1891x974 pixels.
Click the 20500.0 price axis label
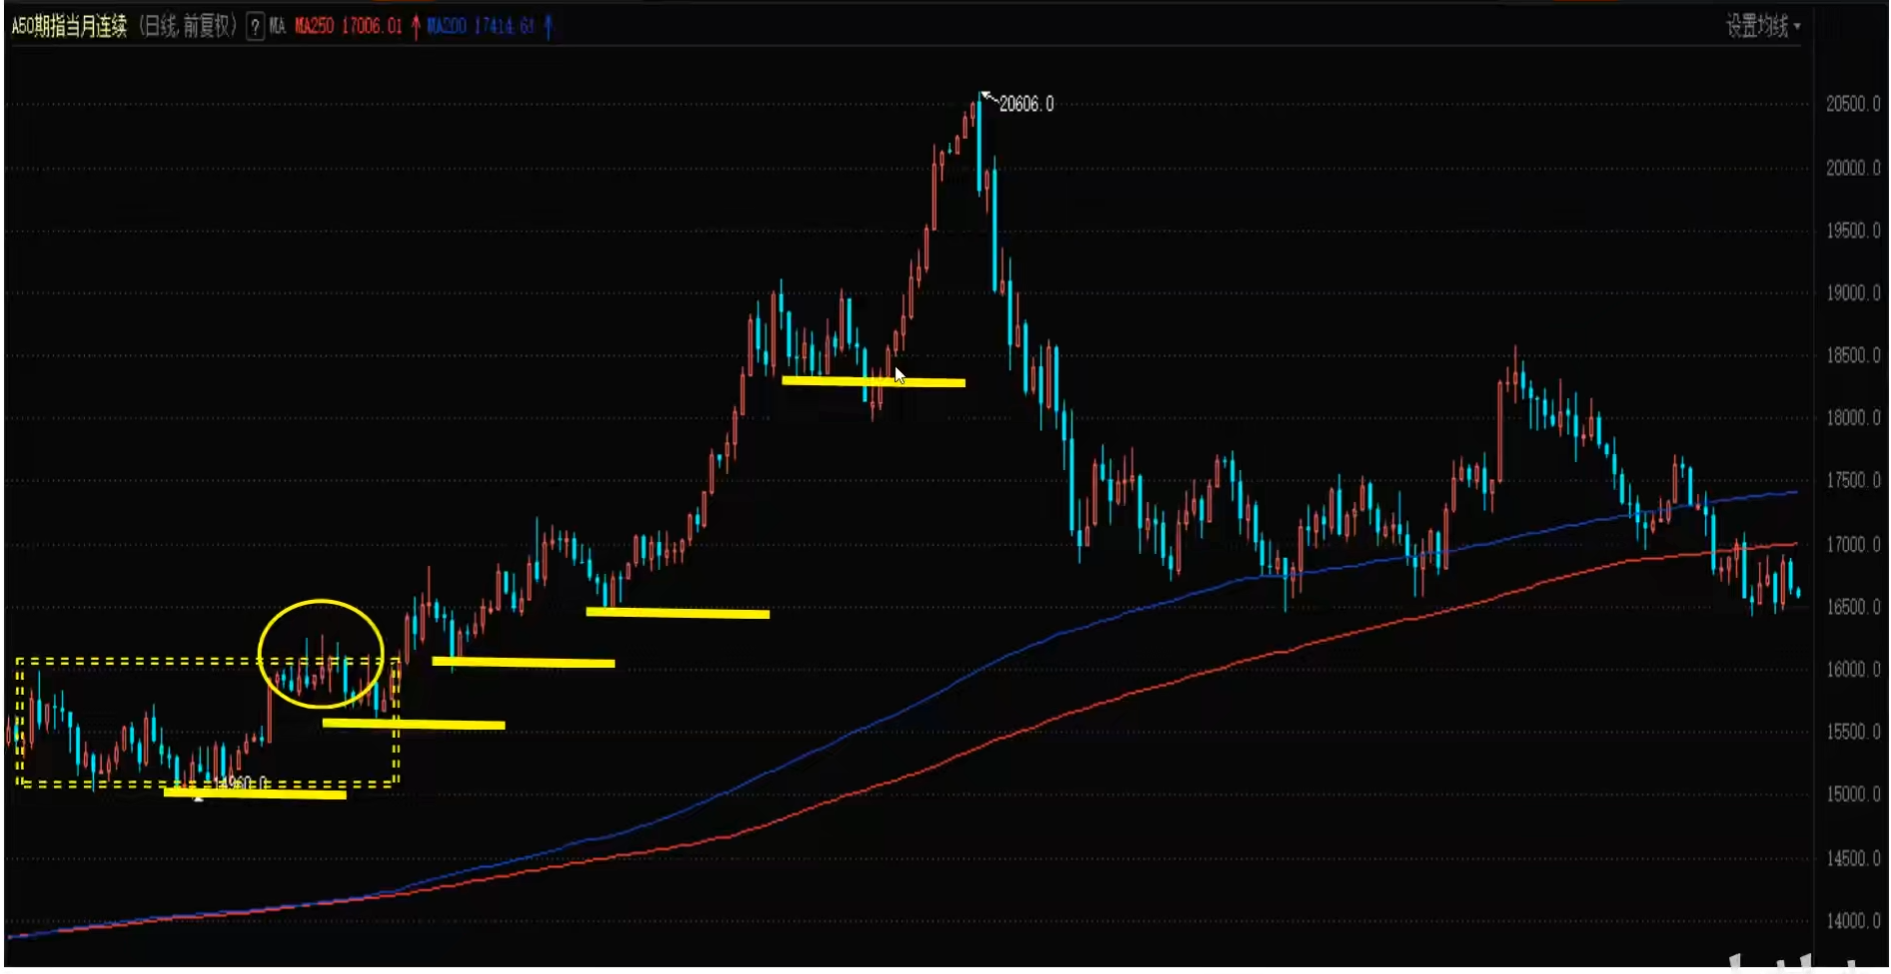click(x=1853, y=104)
